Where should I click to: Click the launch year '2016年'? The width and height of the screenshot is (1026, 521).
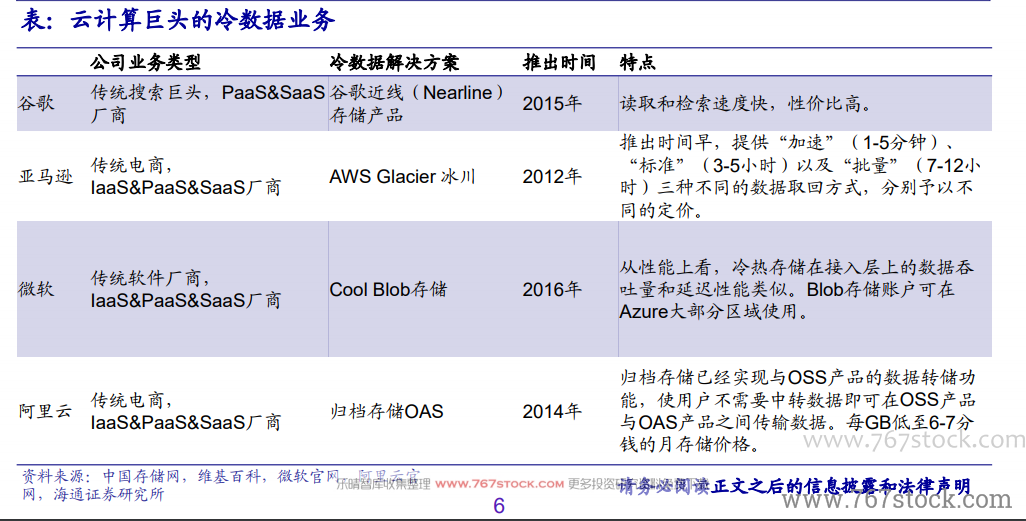tap(552, 289)
